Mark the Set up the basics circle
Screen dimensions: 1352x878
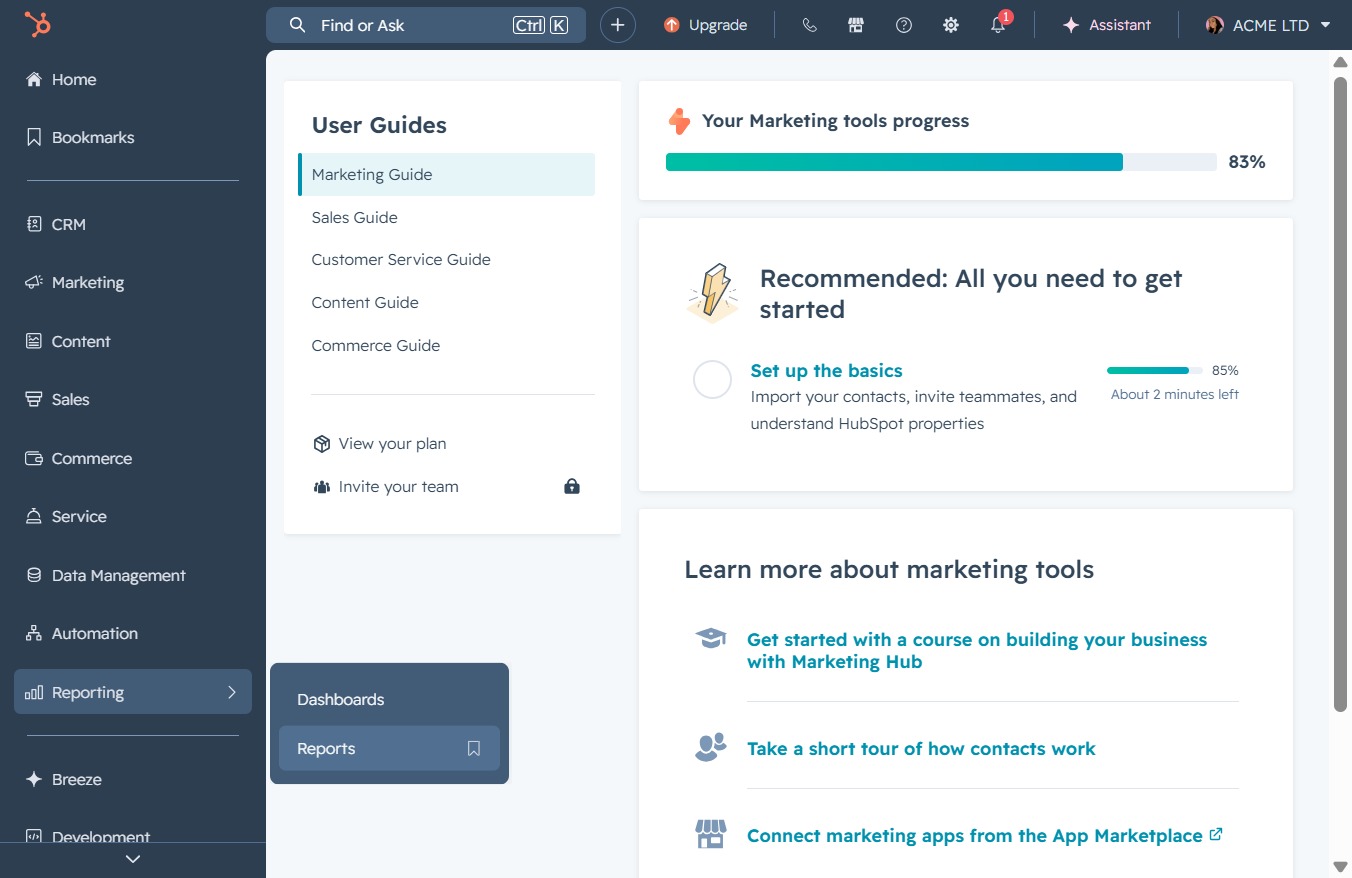[713, 380]
